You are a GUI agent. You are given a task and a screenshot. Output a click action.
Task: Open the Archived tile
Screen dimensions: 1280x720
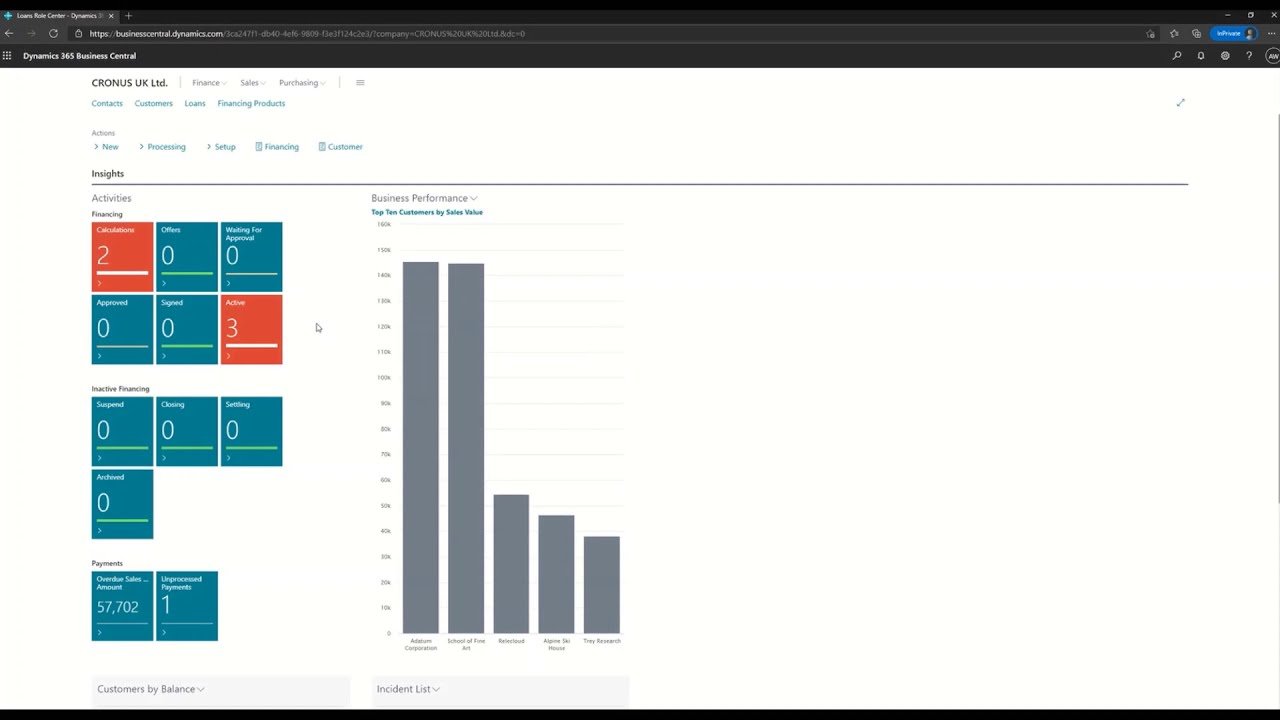pyautogui.click(x=122, y=504)
